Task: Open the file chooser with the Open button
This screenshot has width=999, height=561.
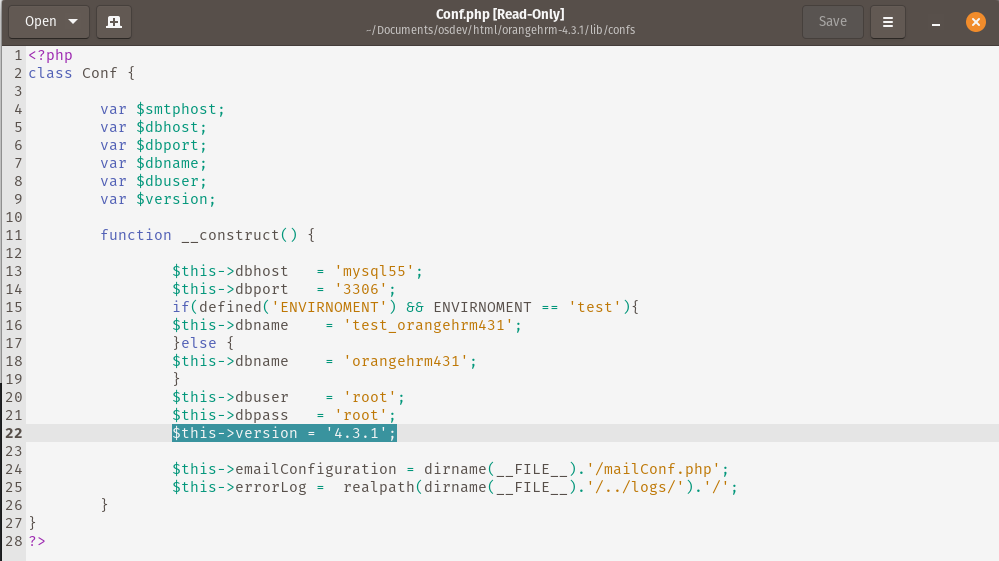Action: [40, 22]
